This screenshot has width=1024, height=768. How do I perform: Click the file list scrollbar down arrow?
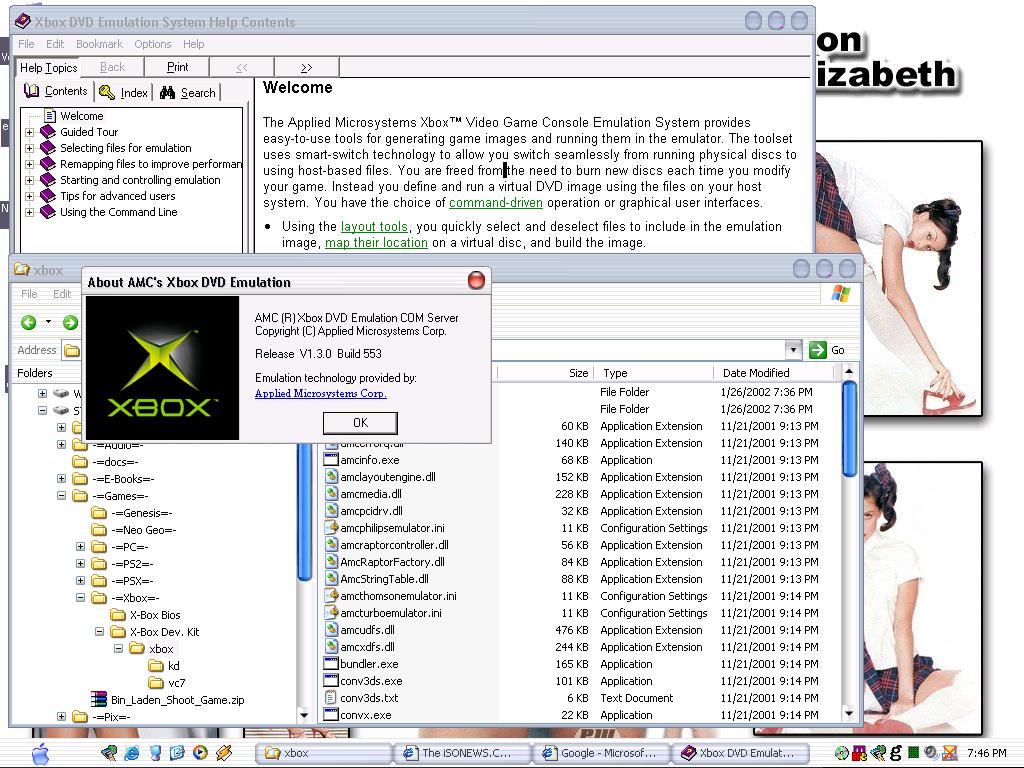coord(849,714)
